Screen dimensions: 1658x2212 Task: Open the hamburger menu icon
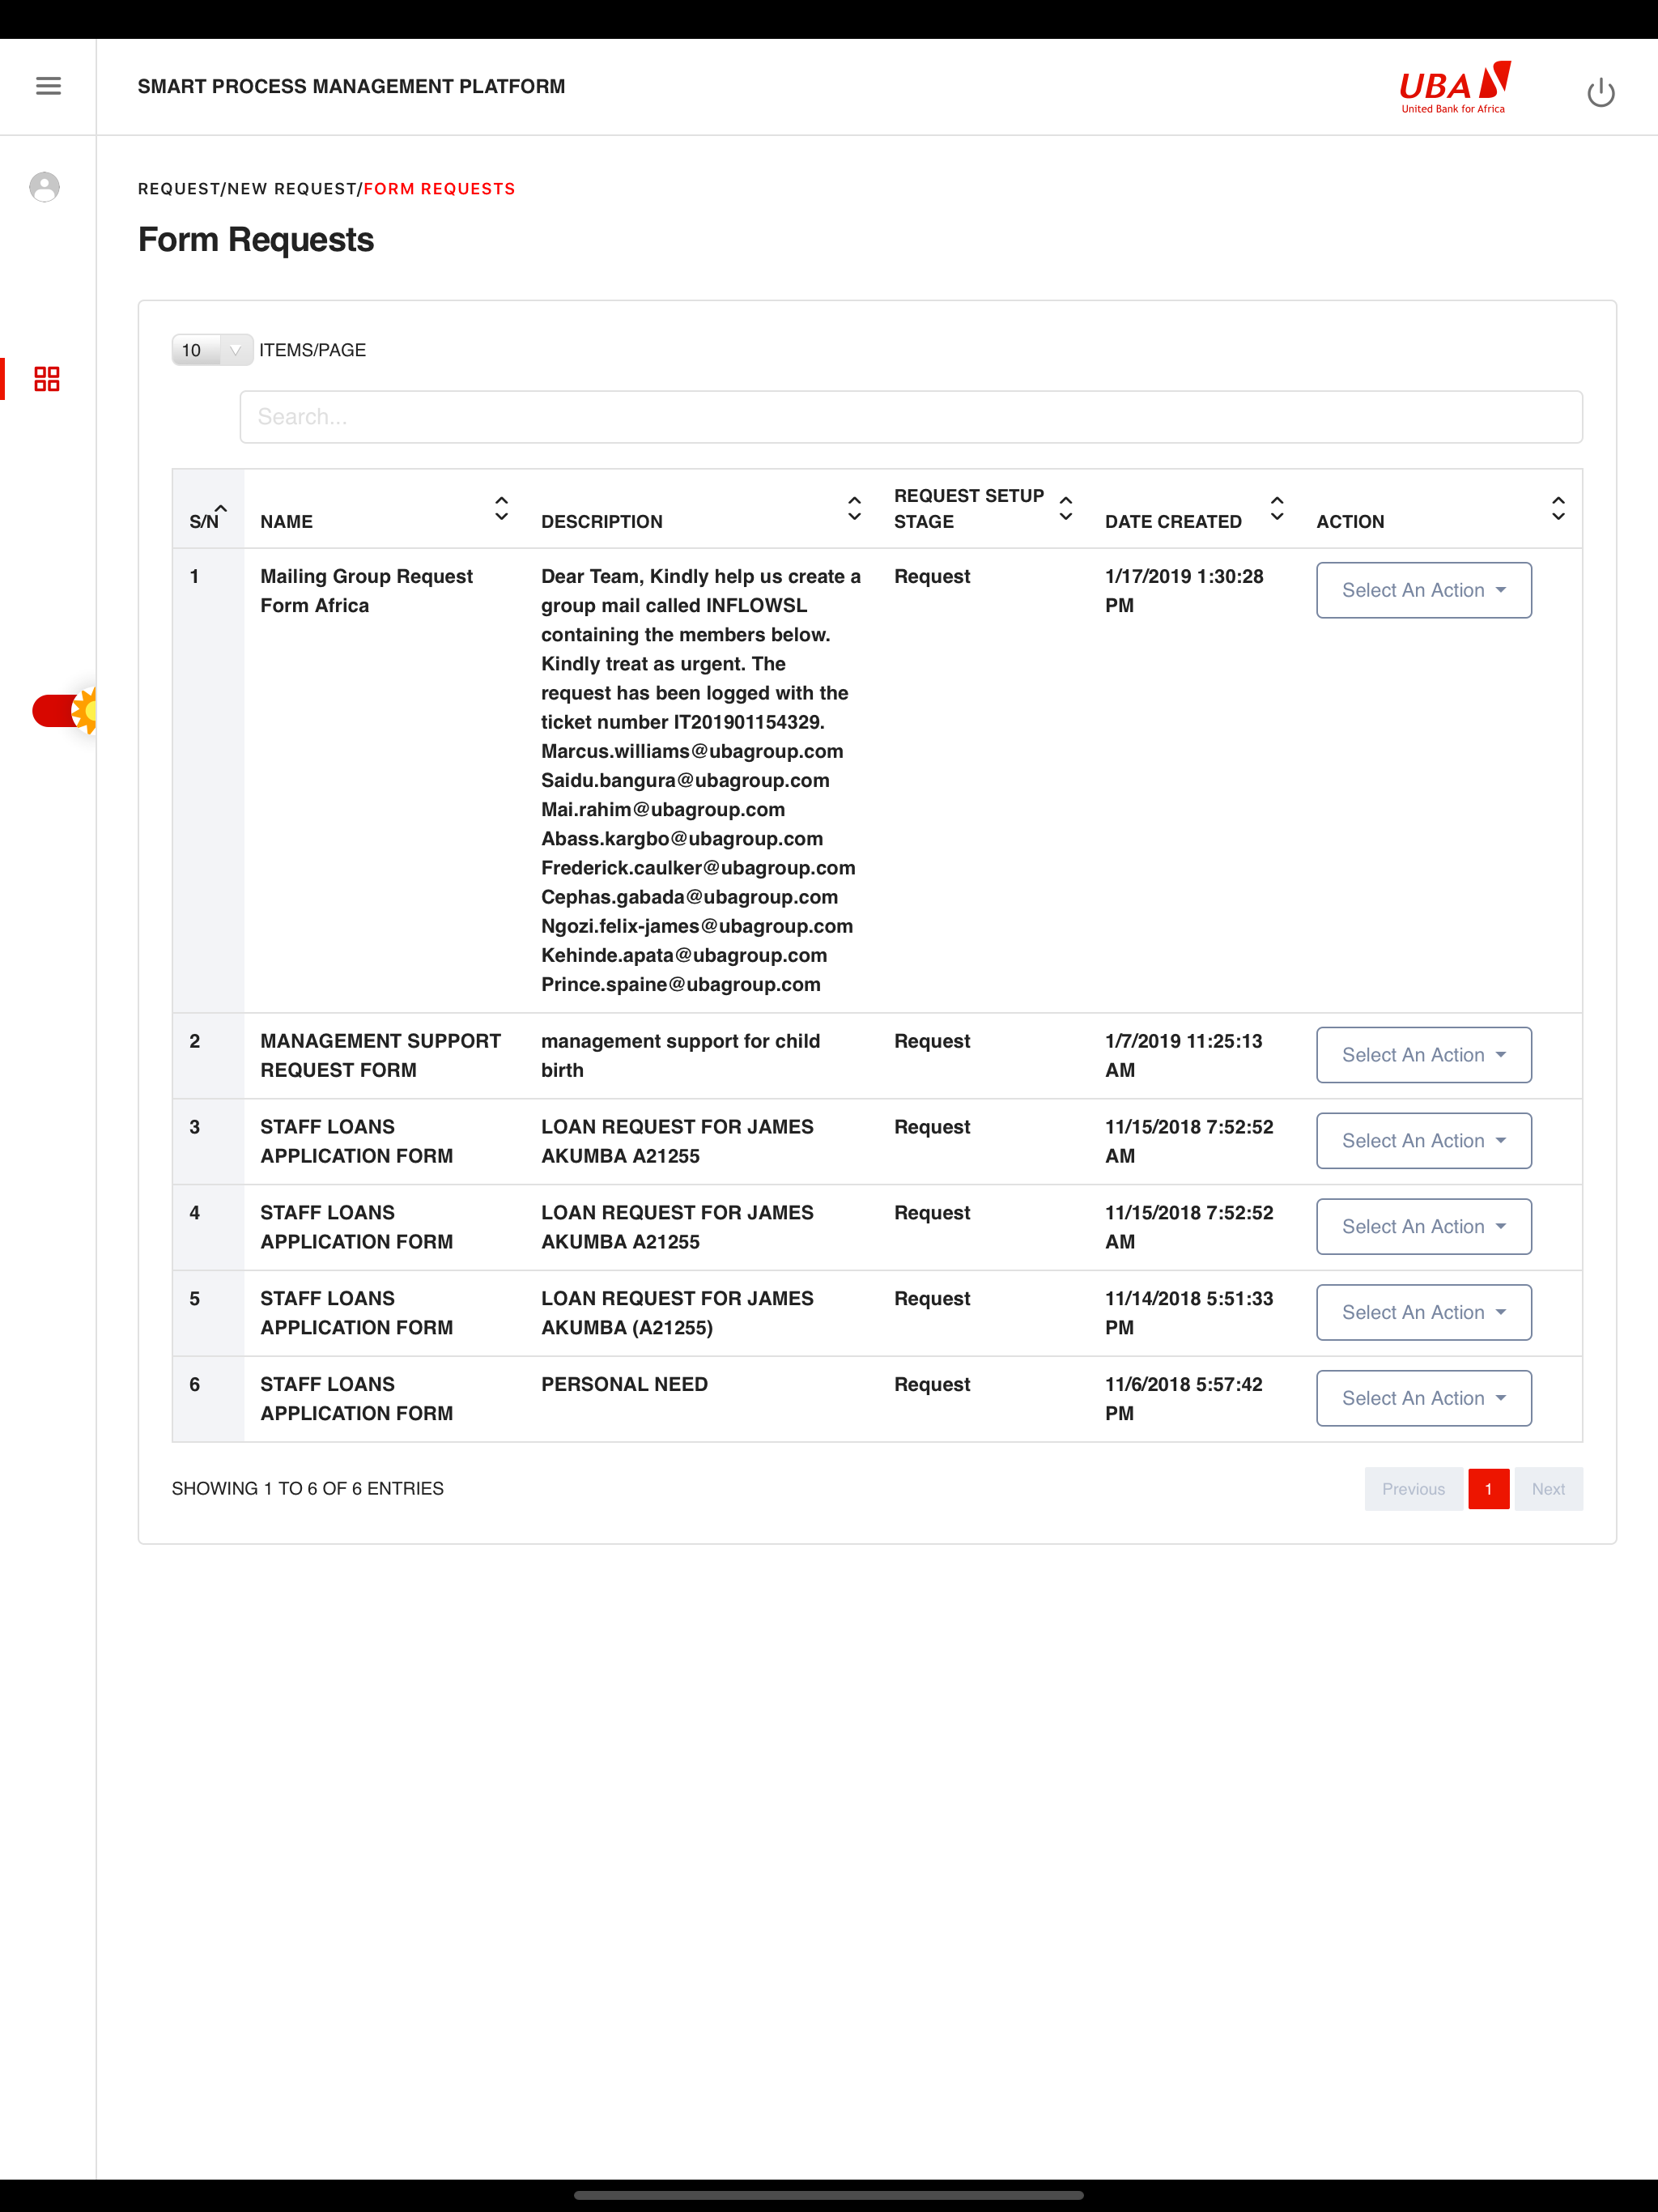(48, 86)
